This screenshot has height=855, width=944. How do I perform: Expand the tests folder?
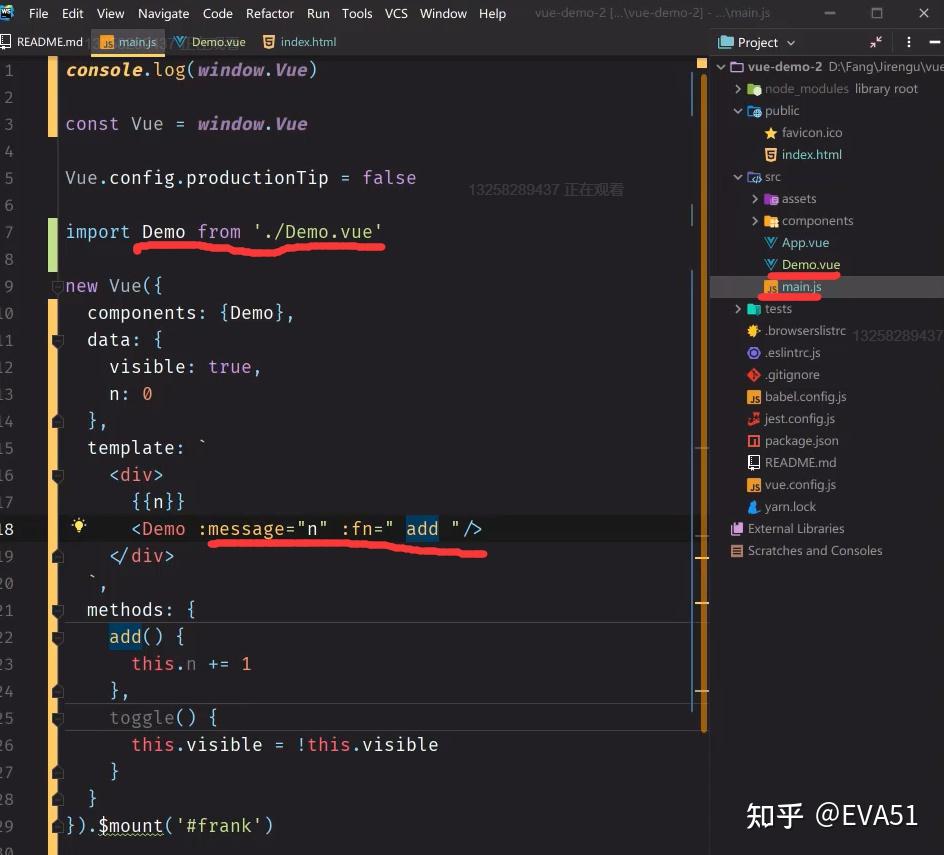738,309
